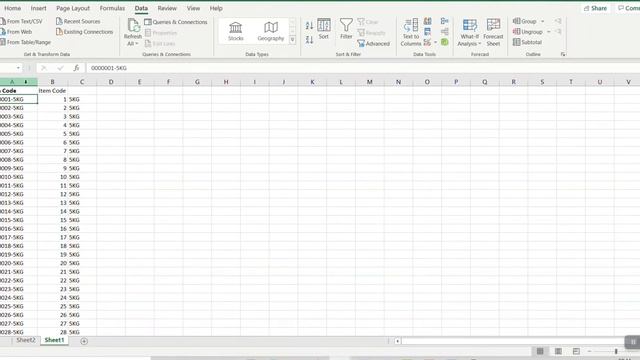Open Recent Sources
Image resolution: width=640 pixels, height=360 pixels.
78,21
